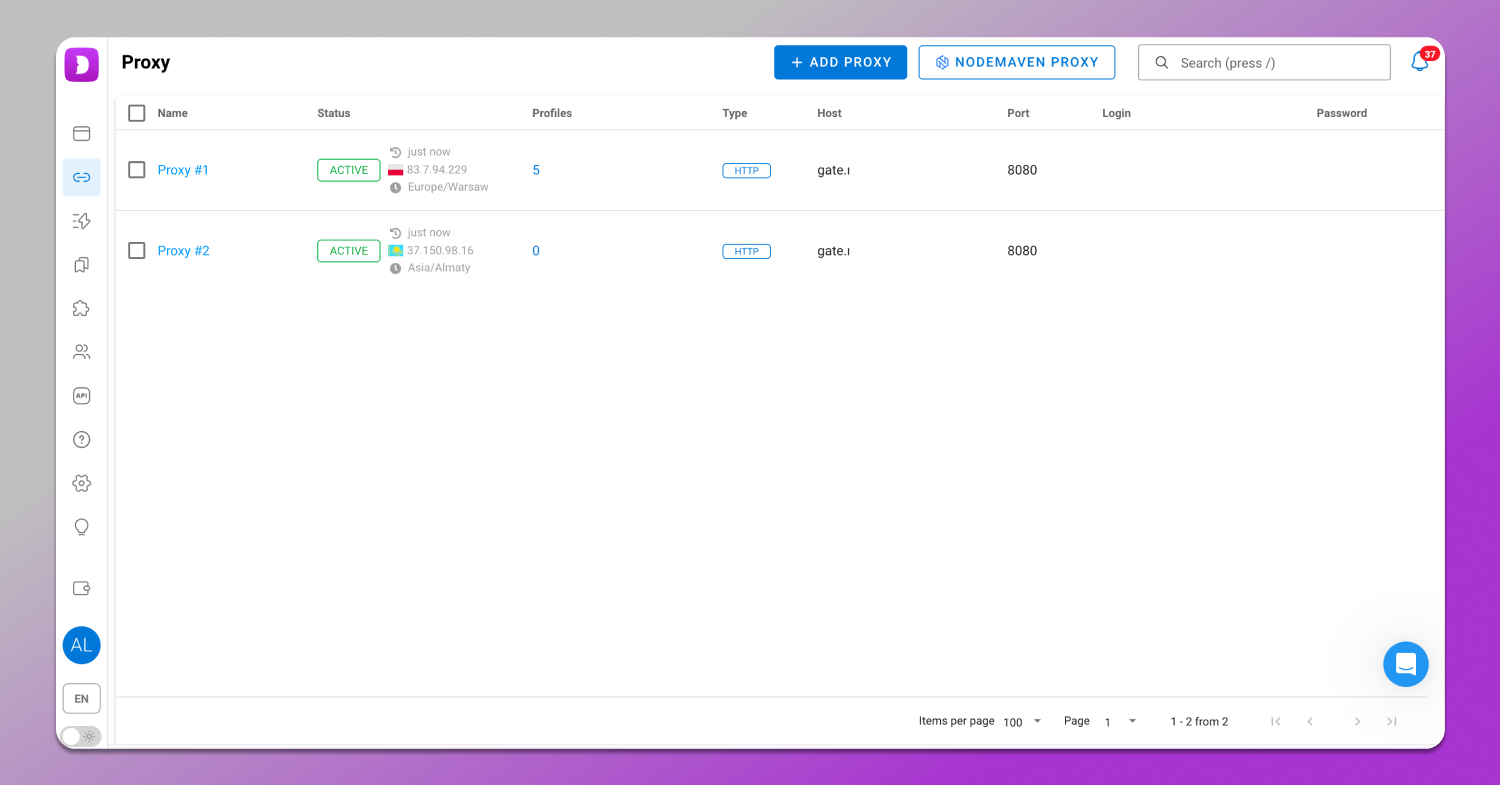Open the live chat support bubble

[1405, 664]
